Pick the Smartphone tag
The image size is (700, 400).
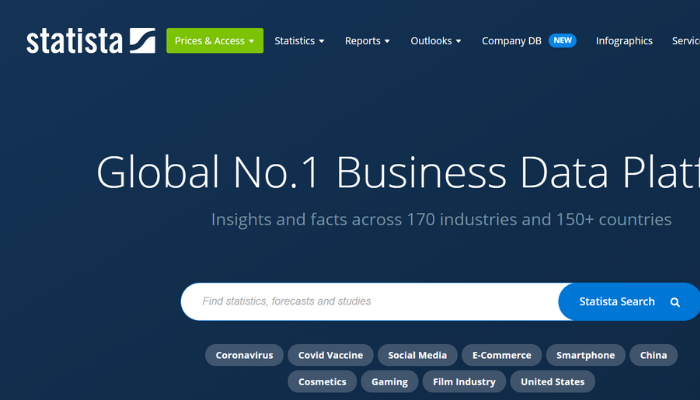tap(585, 355)
